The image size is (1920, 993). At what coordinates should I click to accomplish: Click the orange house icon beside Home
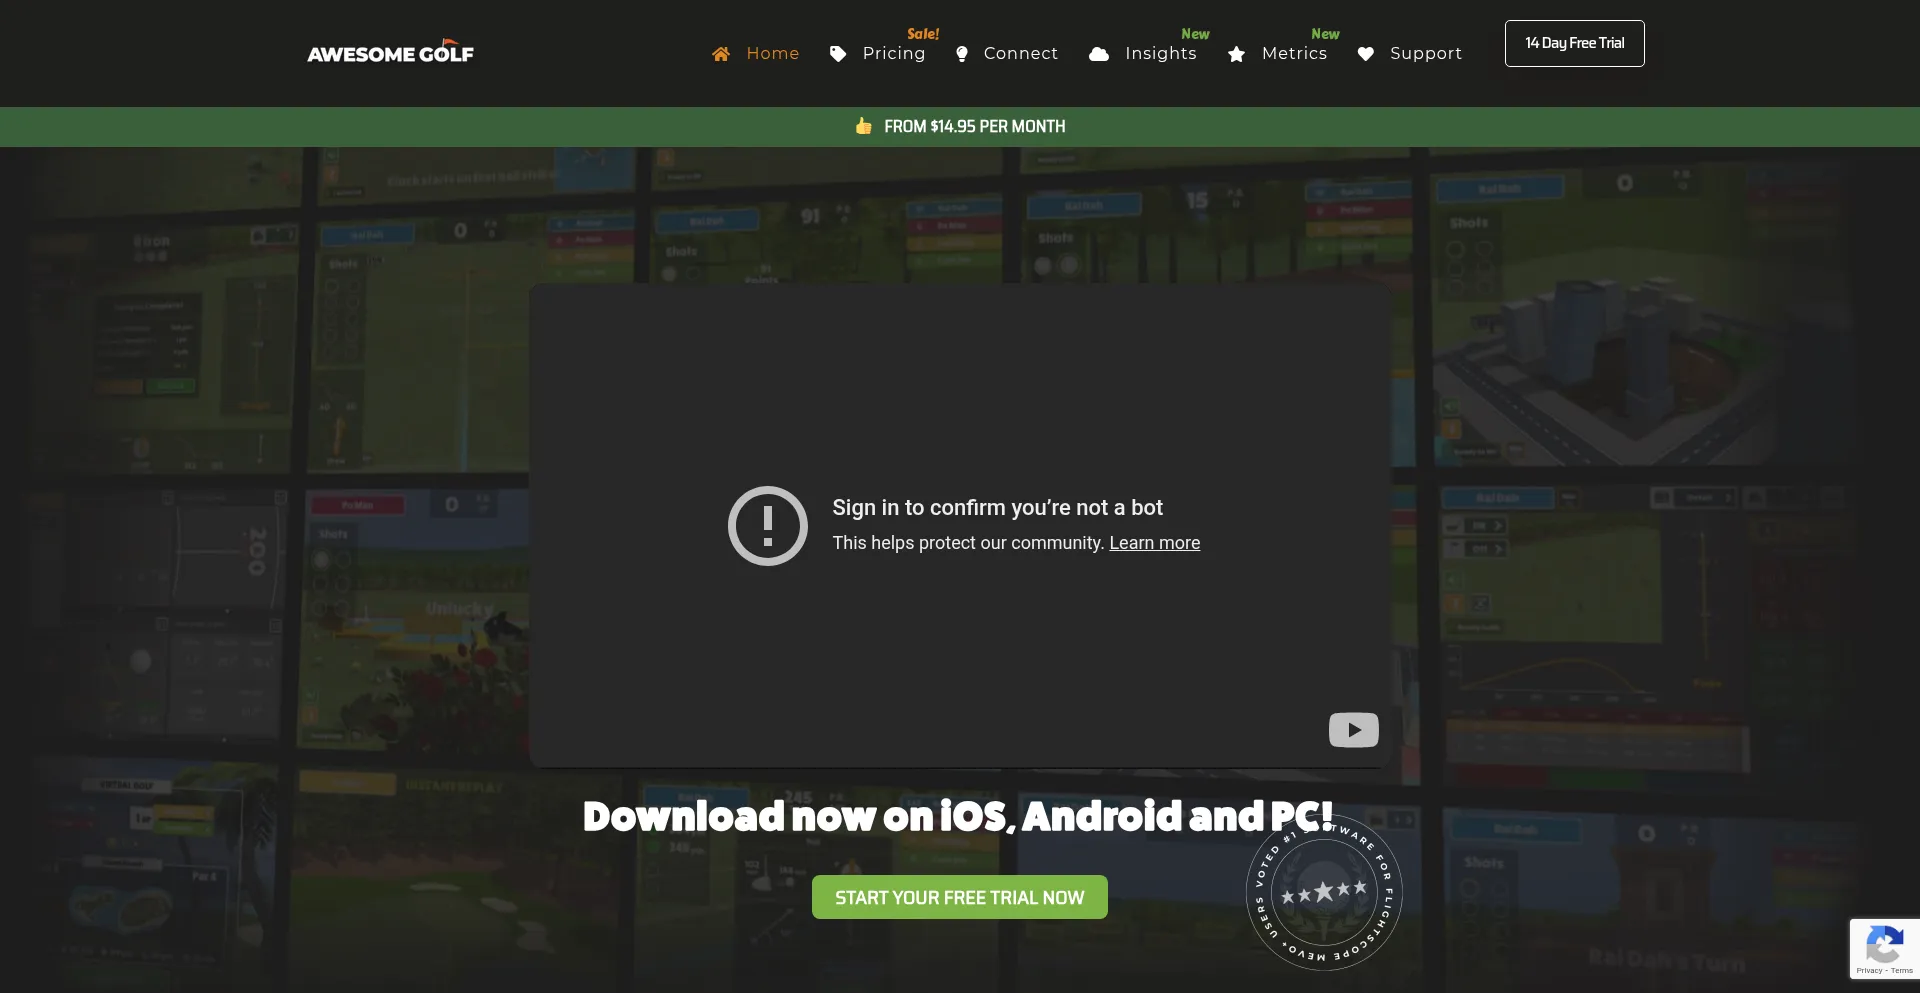pyautogui.click(x=721, y=54)
